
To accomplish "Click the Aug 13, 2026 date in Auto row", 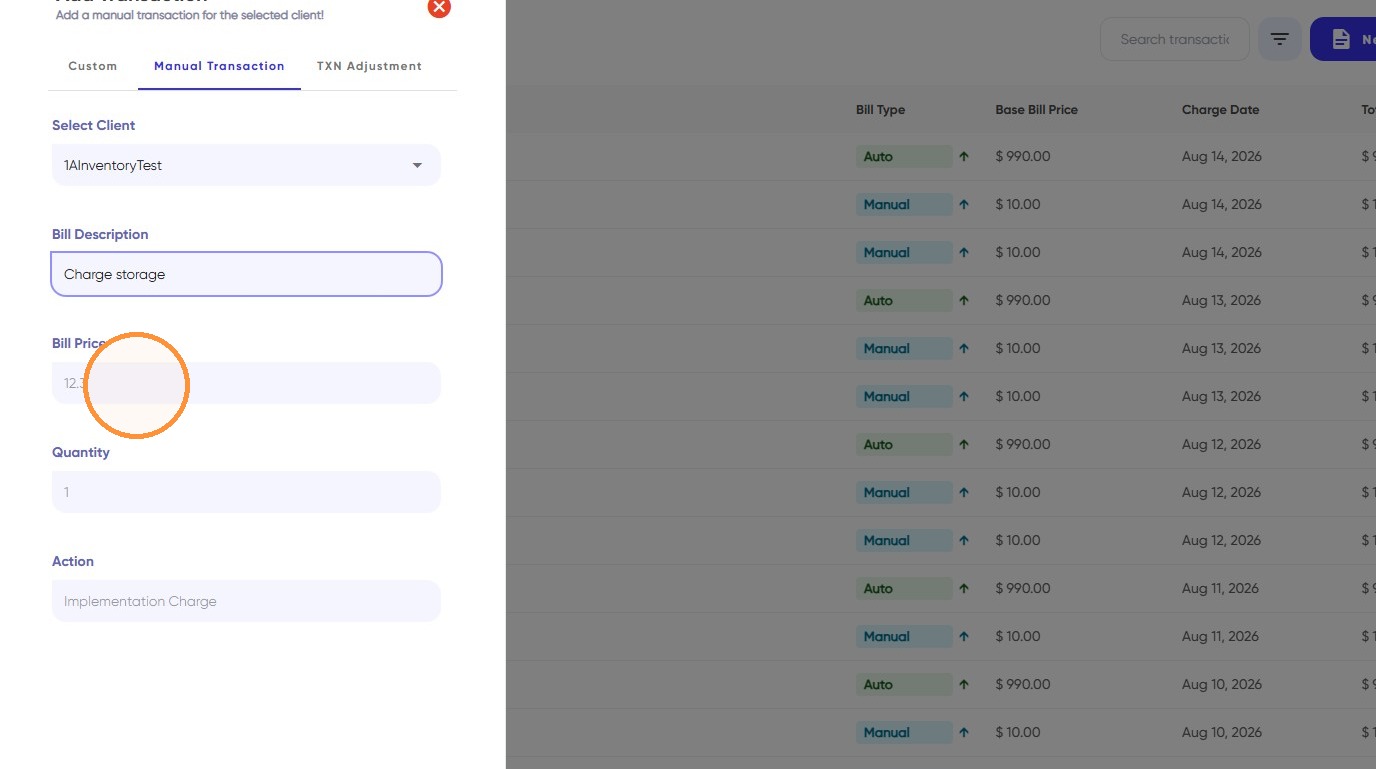I will [x=1222, y=300].
